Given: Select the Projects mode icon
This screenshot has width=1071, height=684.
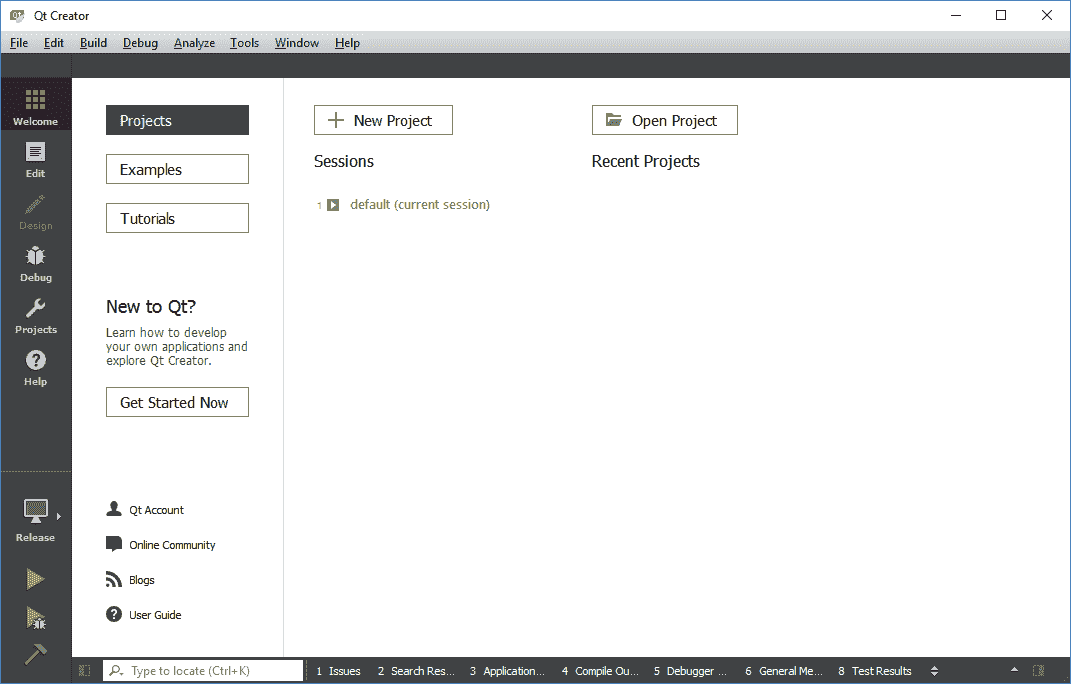Looking at the screenshot, I should pyautogui.click(x=35, y=315).
